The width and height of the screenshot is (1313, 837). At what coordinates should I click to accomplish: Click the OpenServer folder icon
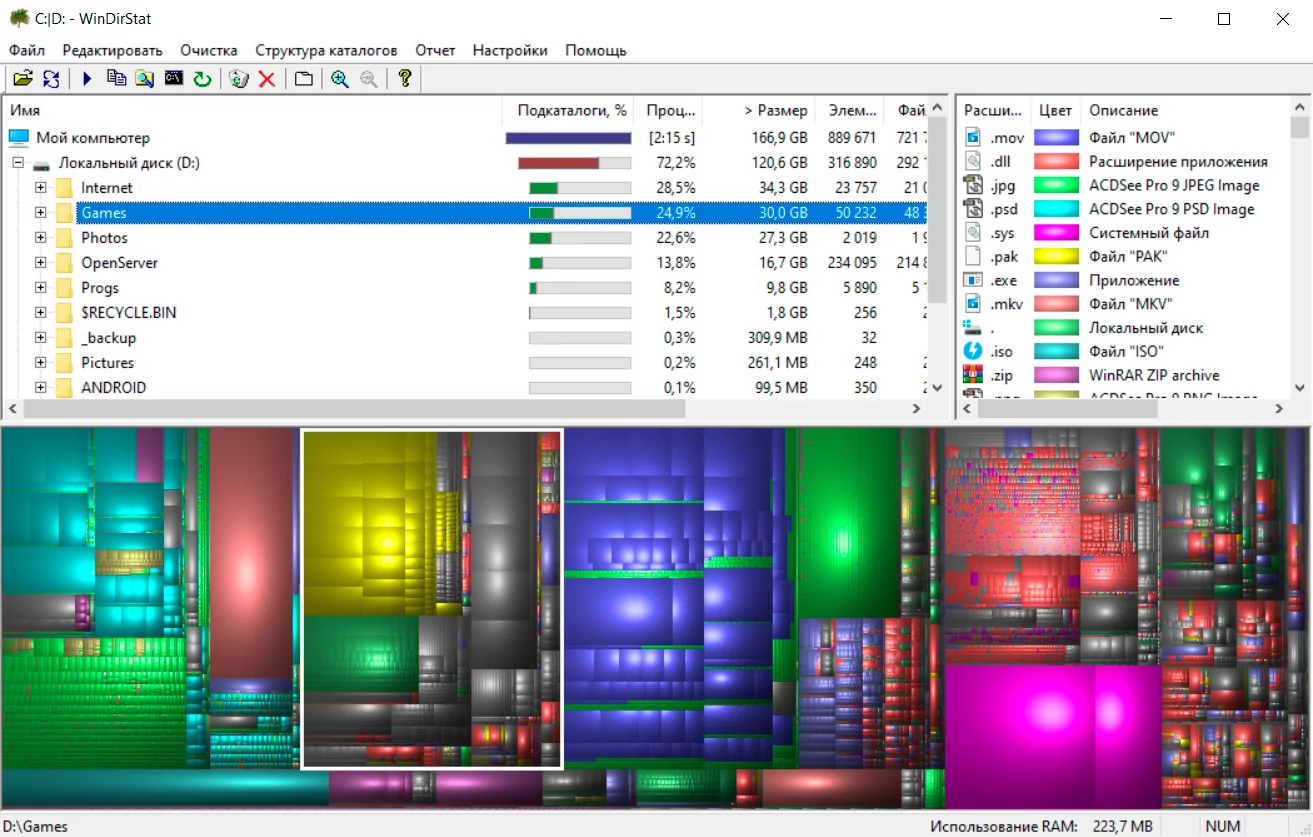[x=64, y=263]
